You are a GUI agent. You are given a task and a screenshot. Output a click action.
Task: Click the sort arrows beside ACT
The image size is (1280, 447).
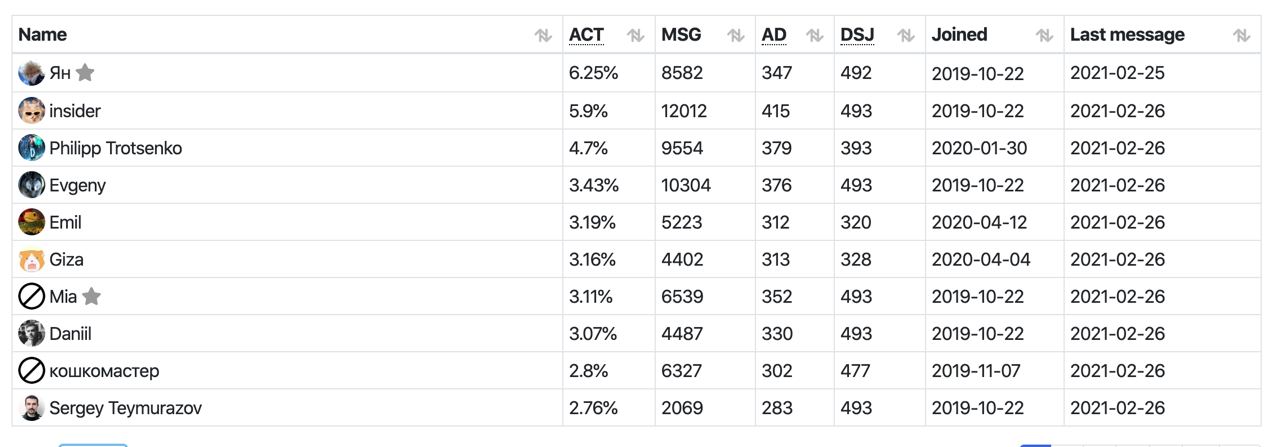[635, 35]
